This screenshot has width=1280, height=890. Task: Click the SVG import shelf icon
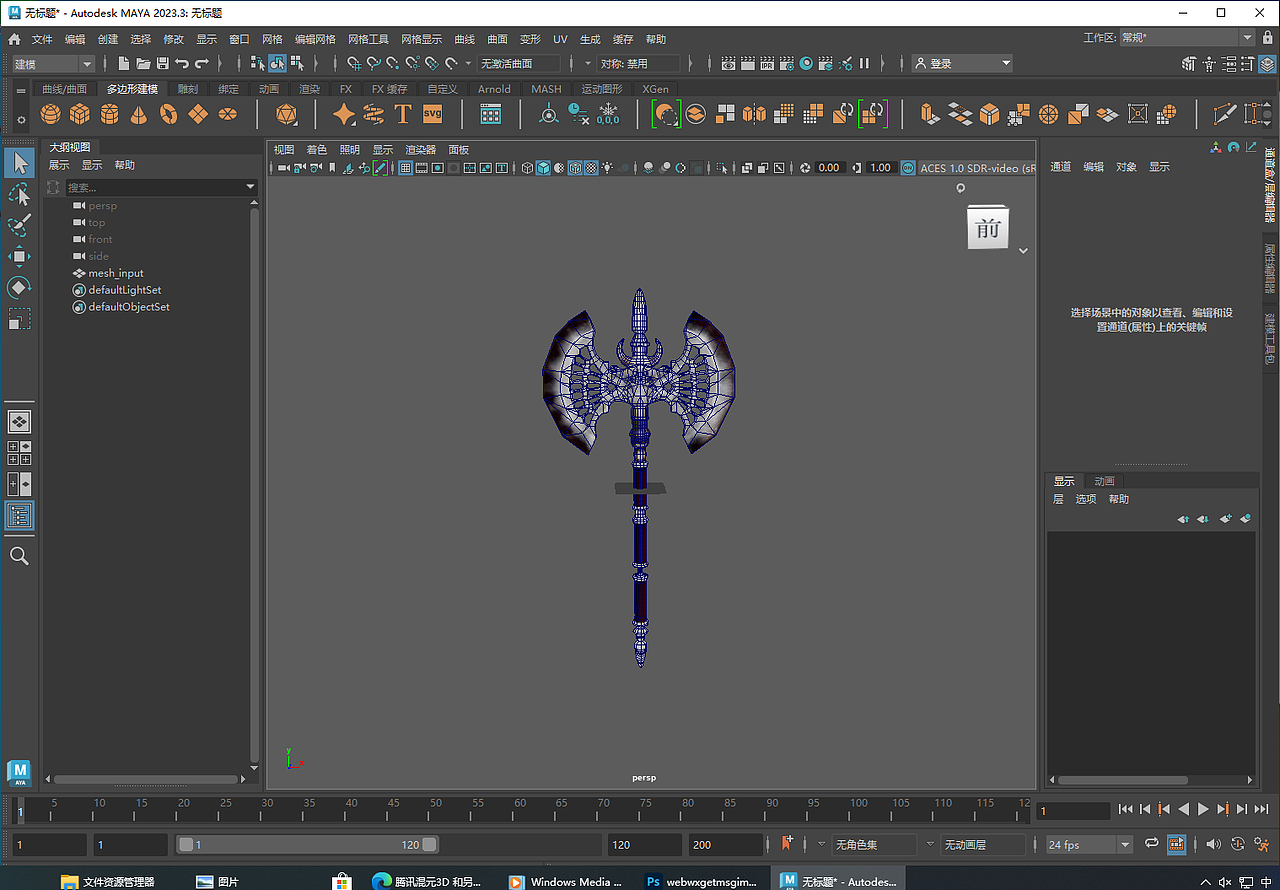(433, 114)
